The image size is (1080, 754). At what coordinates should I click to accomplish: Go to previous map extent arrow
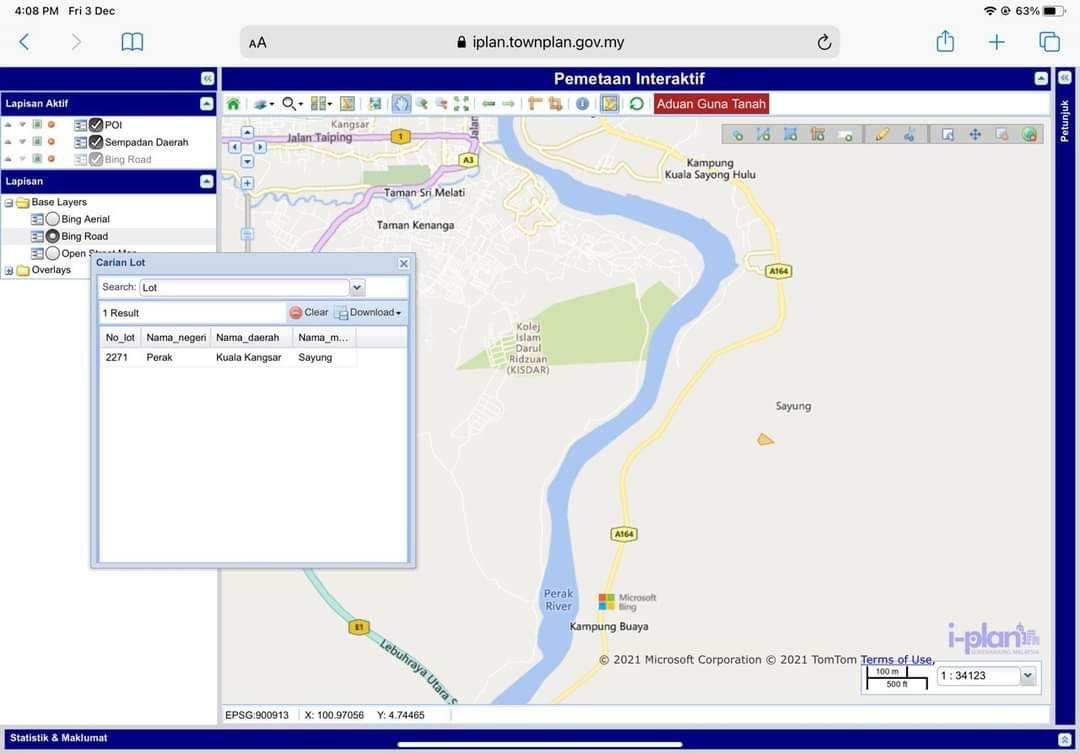[489, 104]
